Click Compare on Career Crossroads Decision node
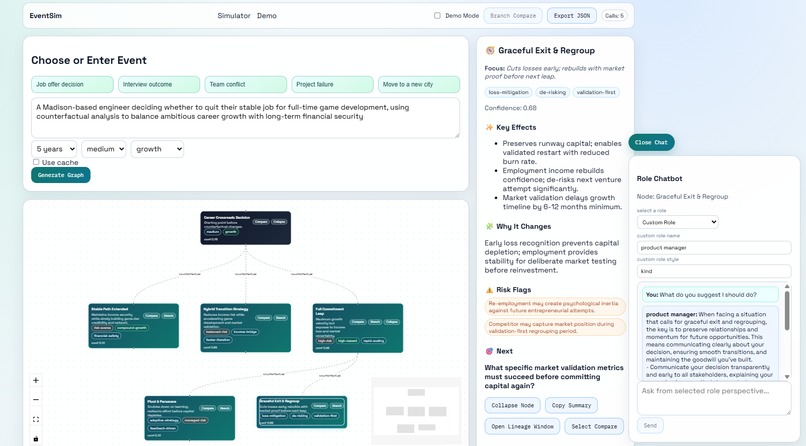Viewport: 806px width, 446px height. (261, 221)
